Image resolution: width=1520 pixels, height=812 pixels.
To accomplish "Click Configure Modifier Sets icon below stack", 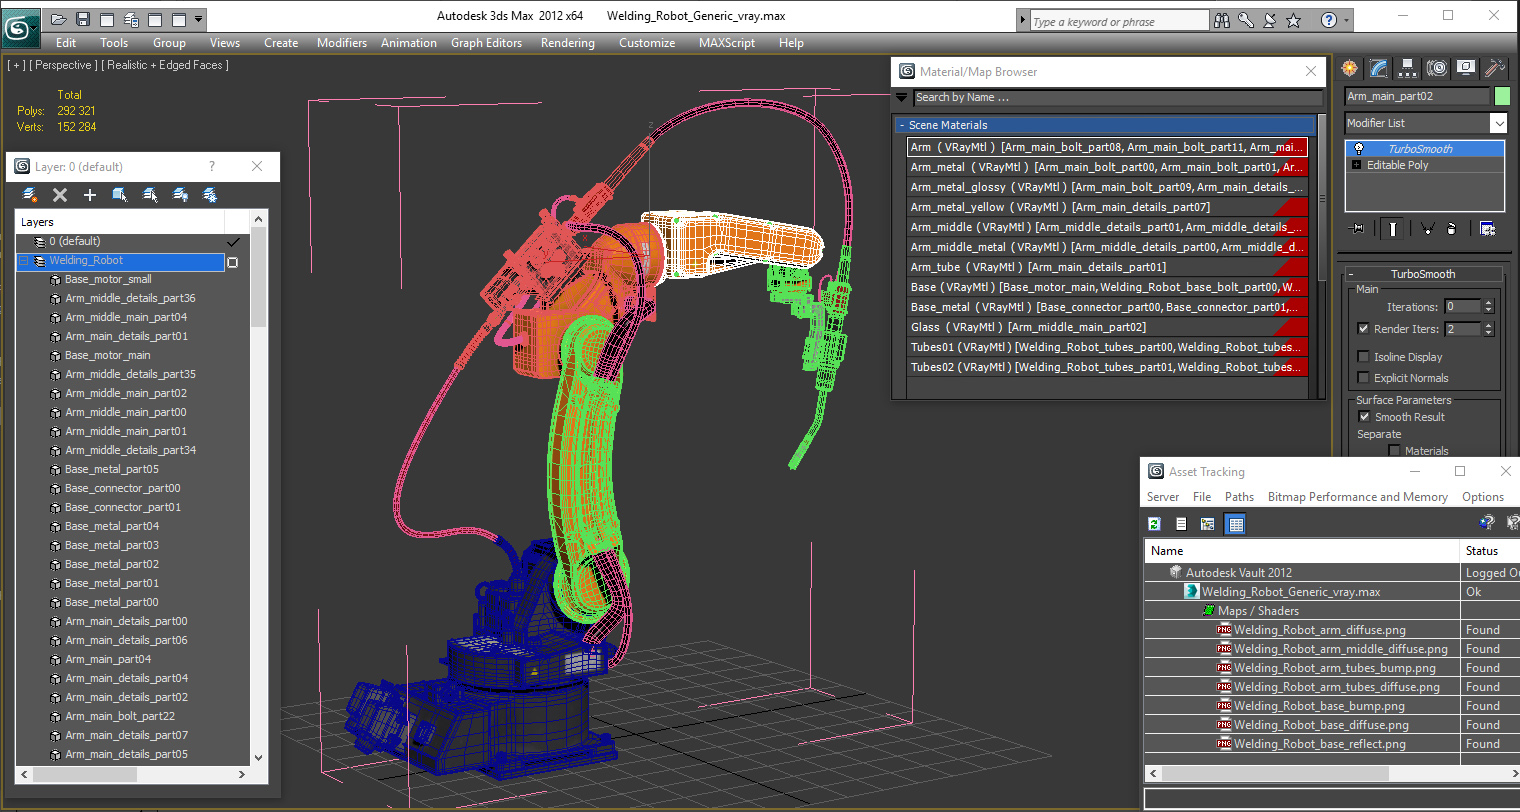I will (x=1488, y=229).
